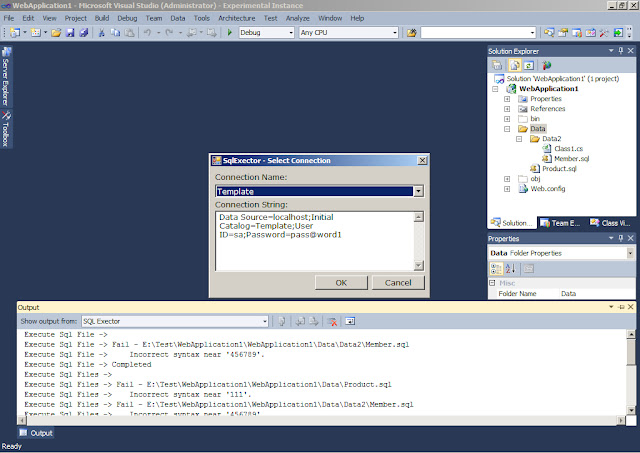Click the Navigate Backward icon

pyautogui.click(x=191, y=33)
